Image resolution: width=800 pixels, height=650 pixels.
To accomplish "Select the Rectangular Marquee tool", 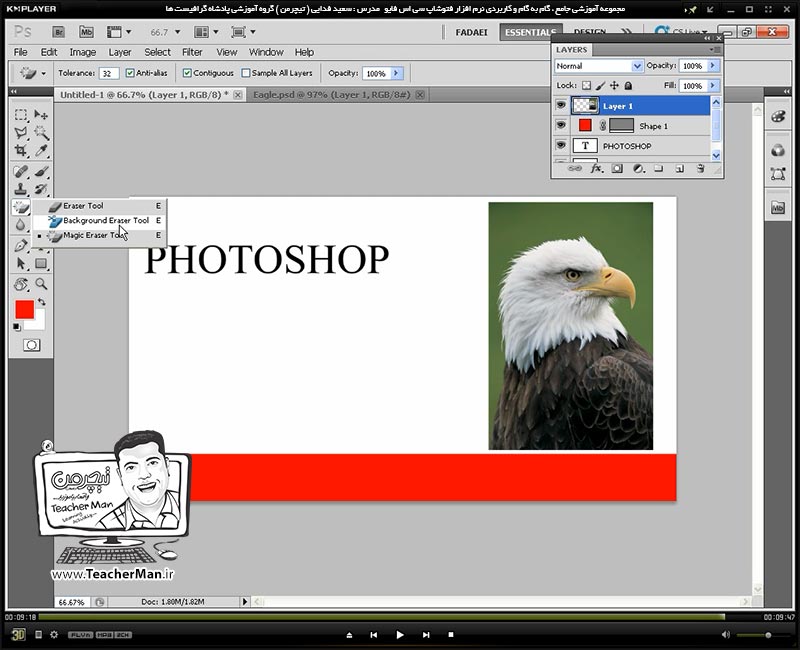I will pos(21,115).
